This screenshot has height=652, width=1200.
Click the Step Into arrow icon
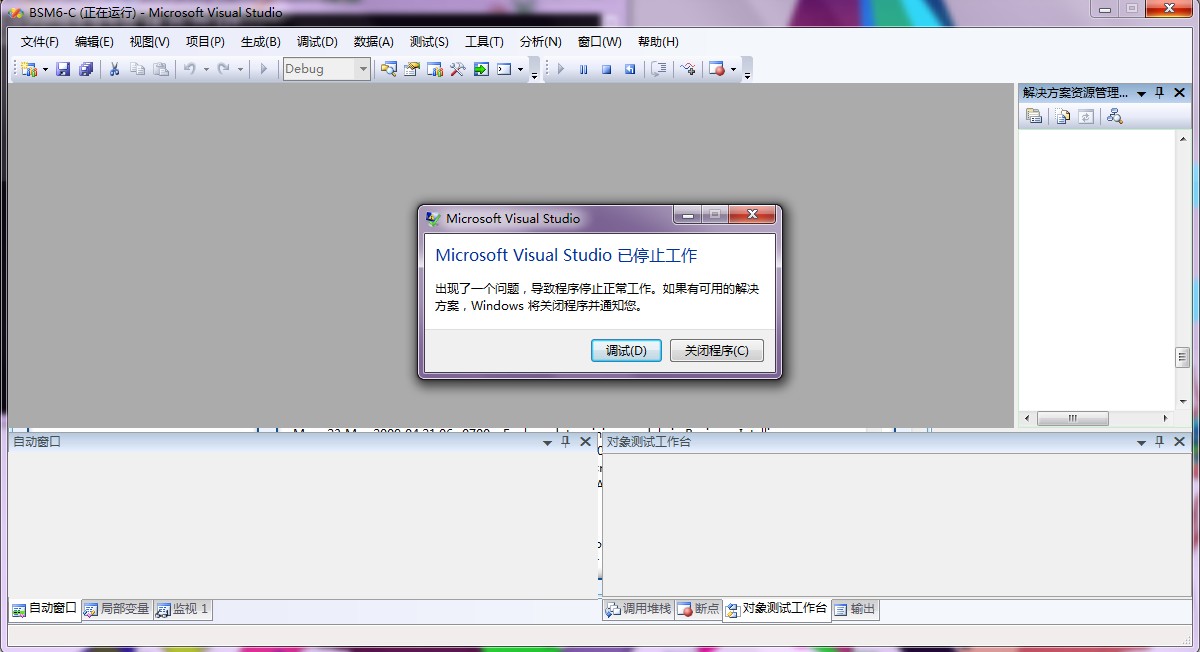[688, 69]
